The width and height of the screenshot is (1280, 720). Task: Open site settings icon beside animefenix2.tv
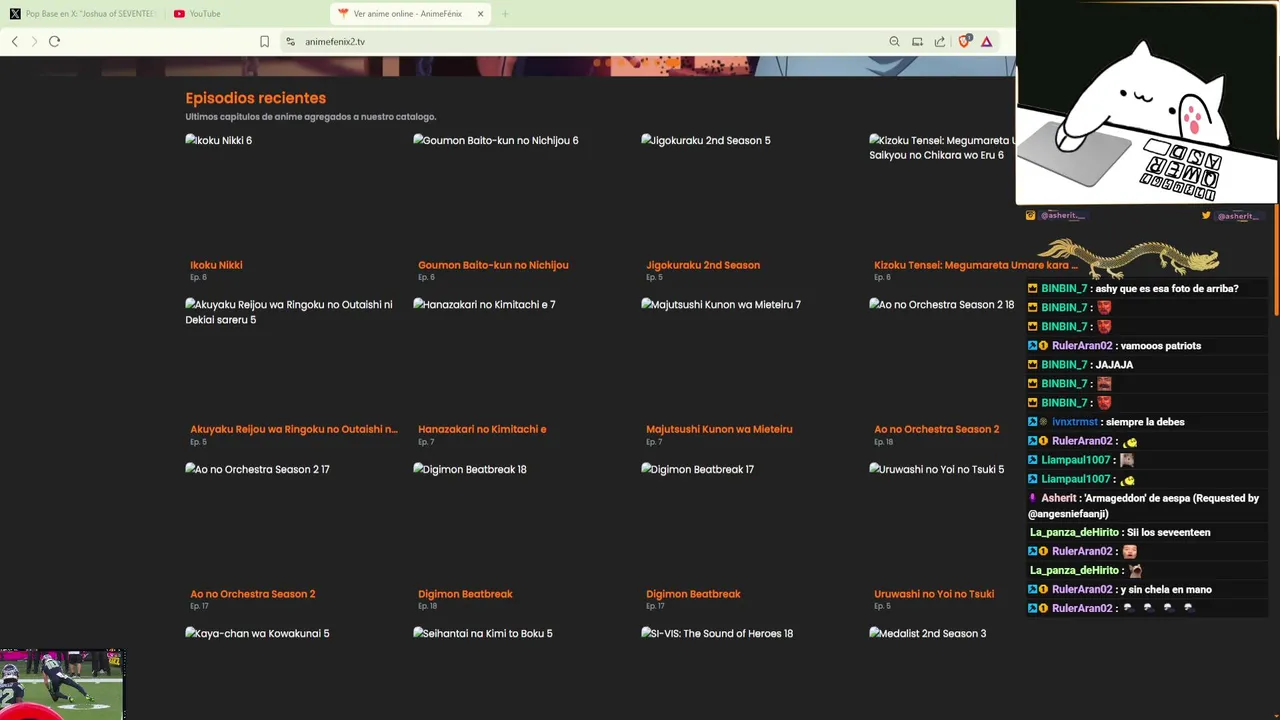point(290,41)
